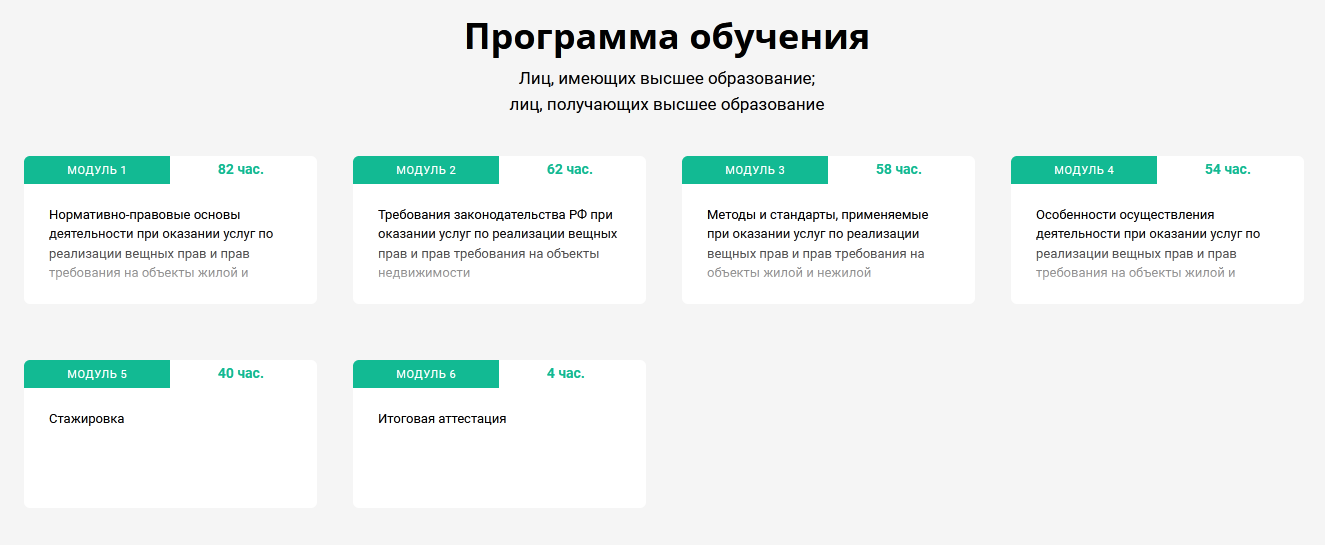Click the "4 час." duration label

(x=566, y=373)
